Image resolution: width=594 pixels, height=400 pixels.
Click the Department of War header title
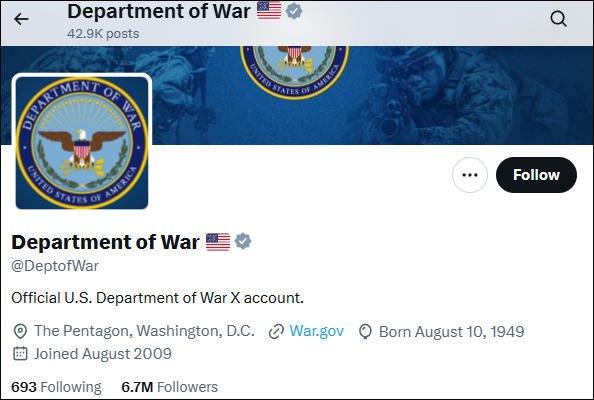point(159,11)
